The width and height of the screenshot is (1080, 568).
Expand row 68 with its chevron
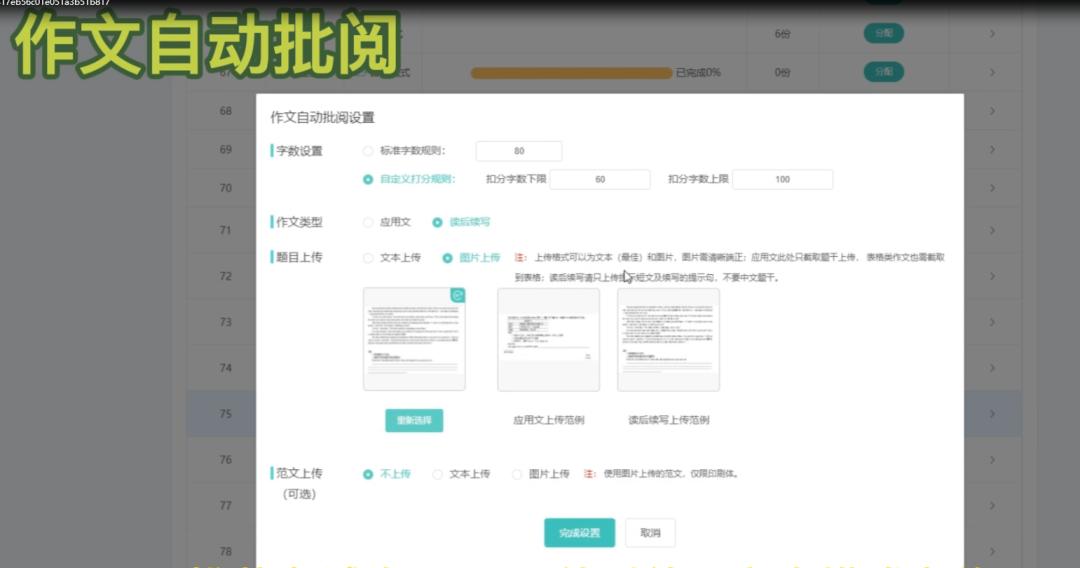[993, 111]
